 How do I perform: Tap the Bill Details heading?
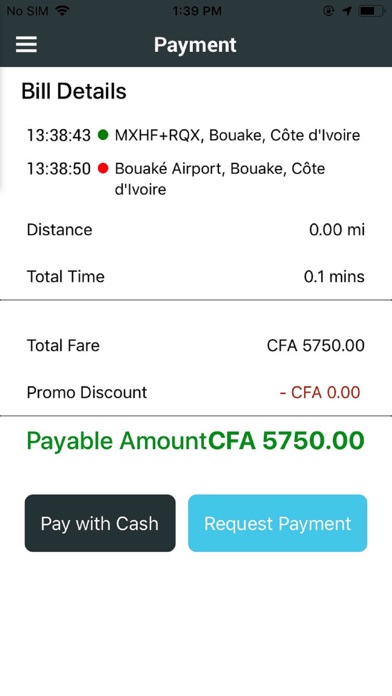point(74,91)
